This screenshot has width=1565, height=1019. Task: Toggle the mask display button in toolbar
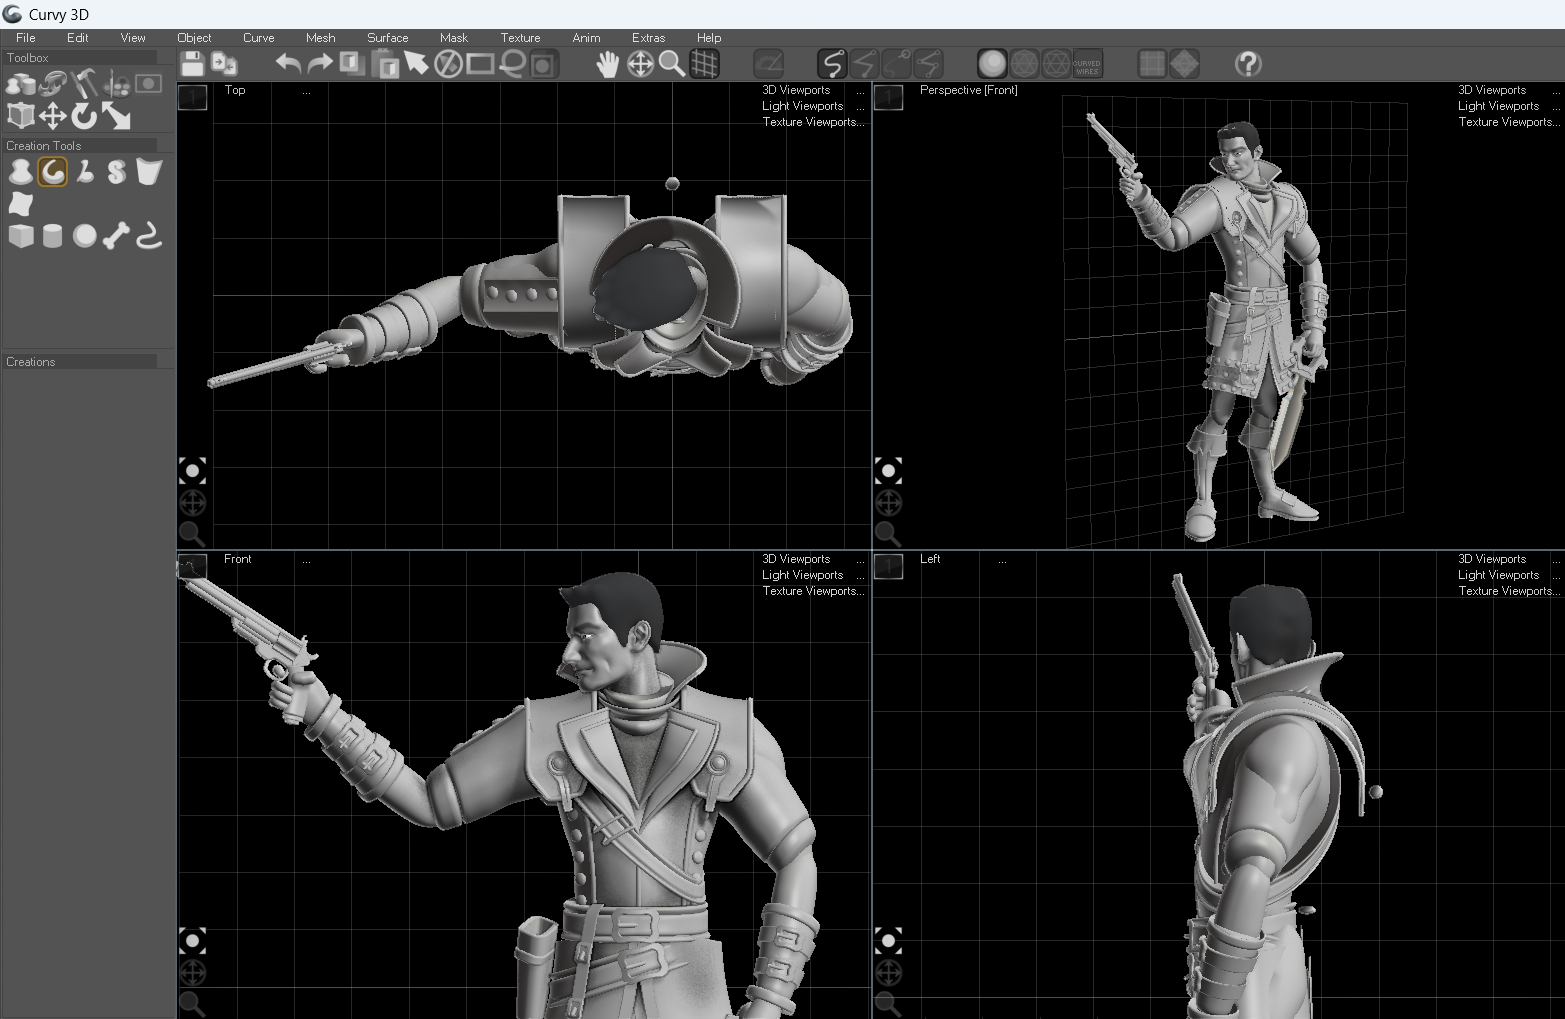(544, 64)
